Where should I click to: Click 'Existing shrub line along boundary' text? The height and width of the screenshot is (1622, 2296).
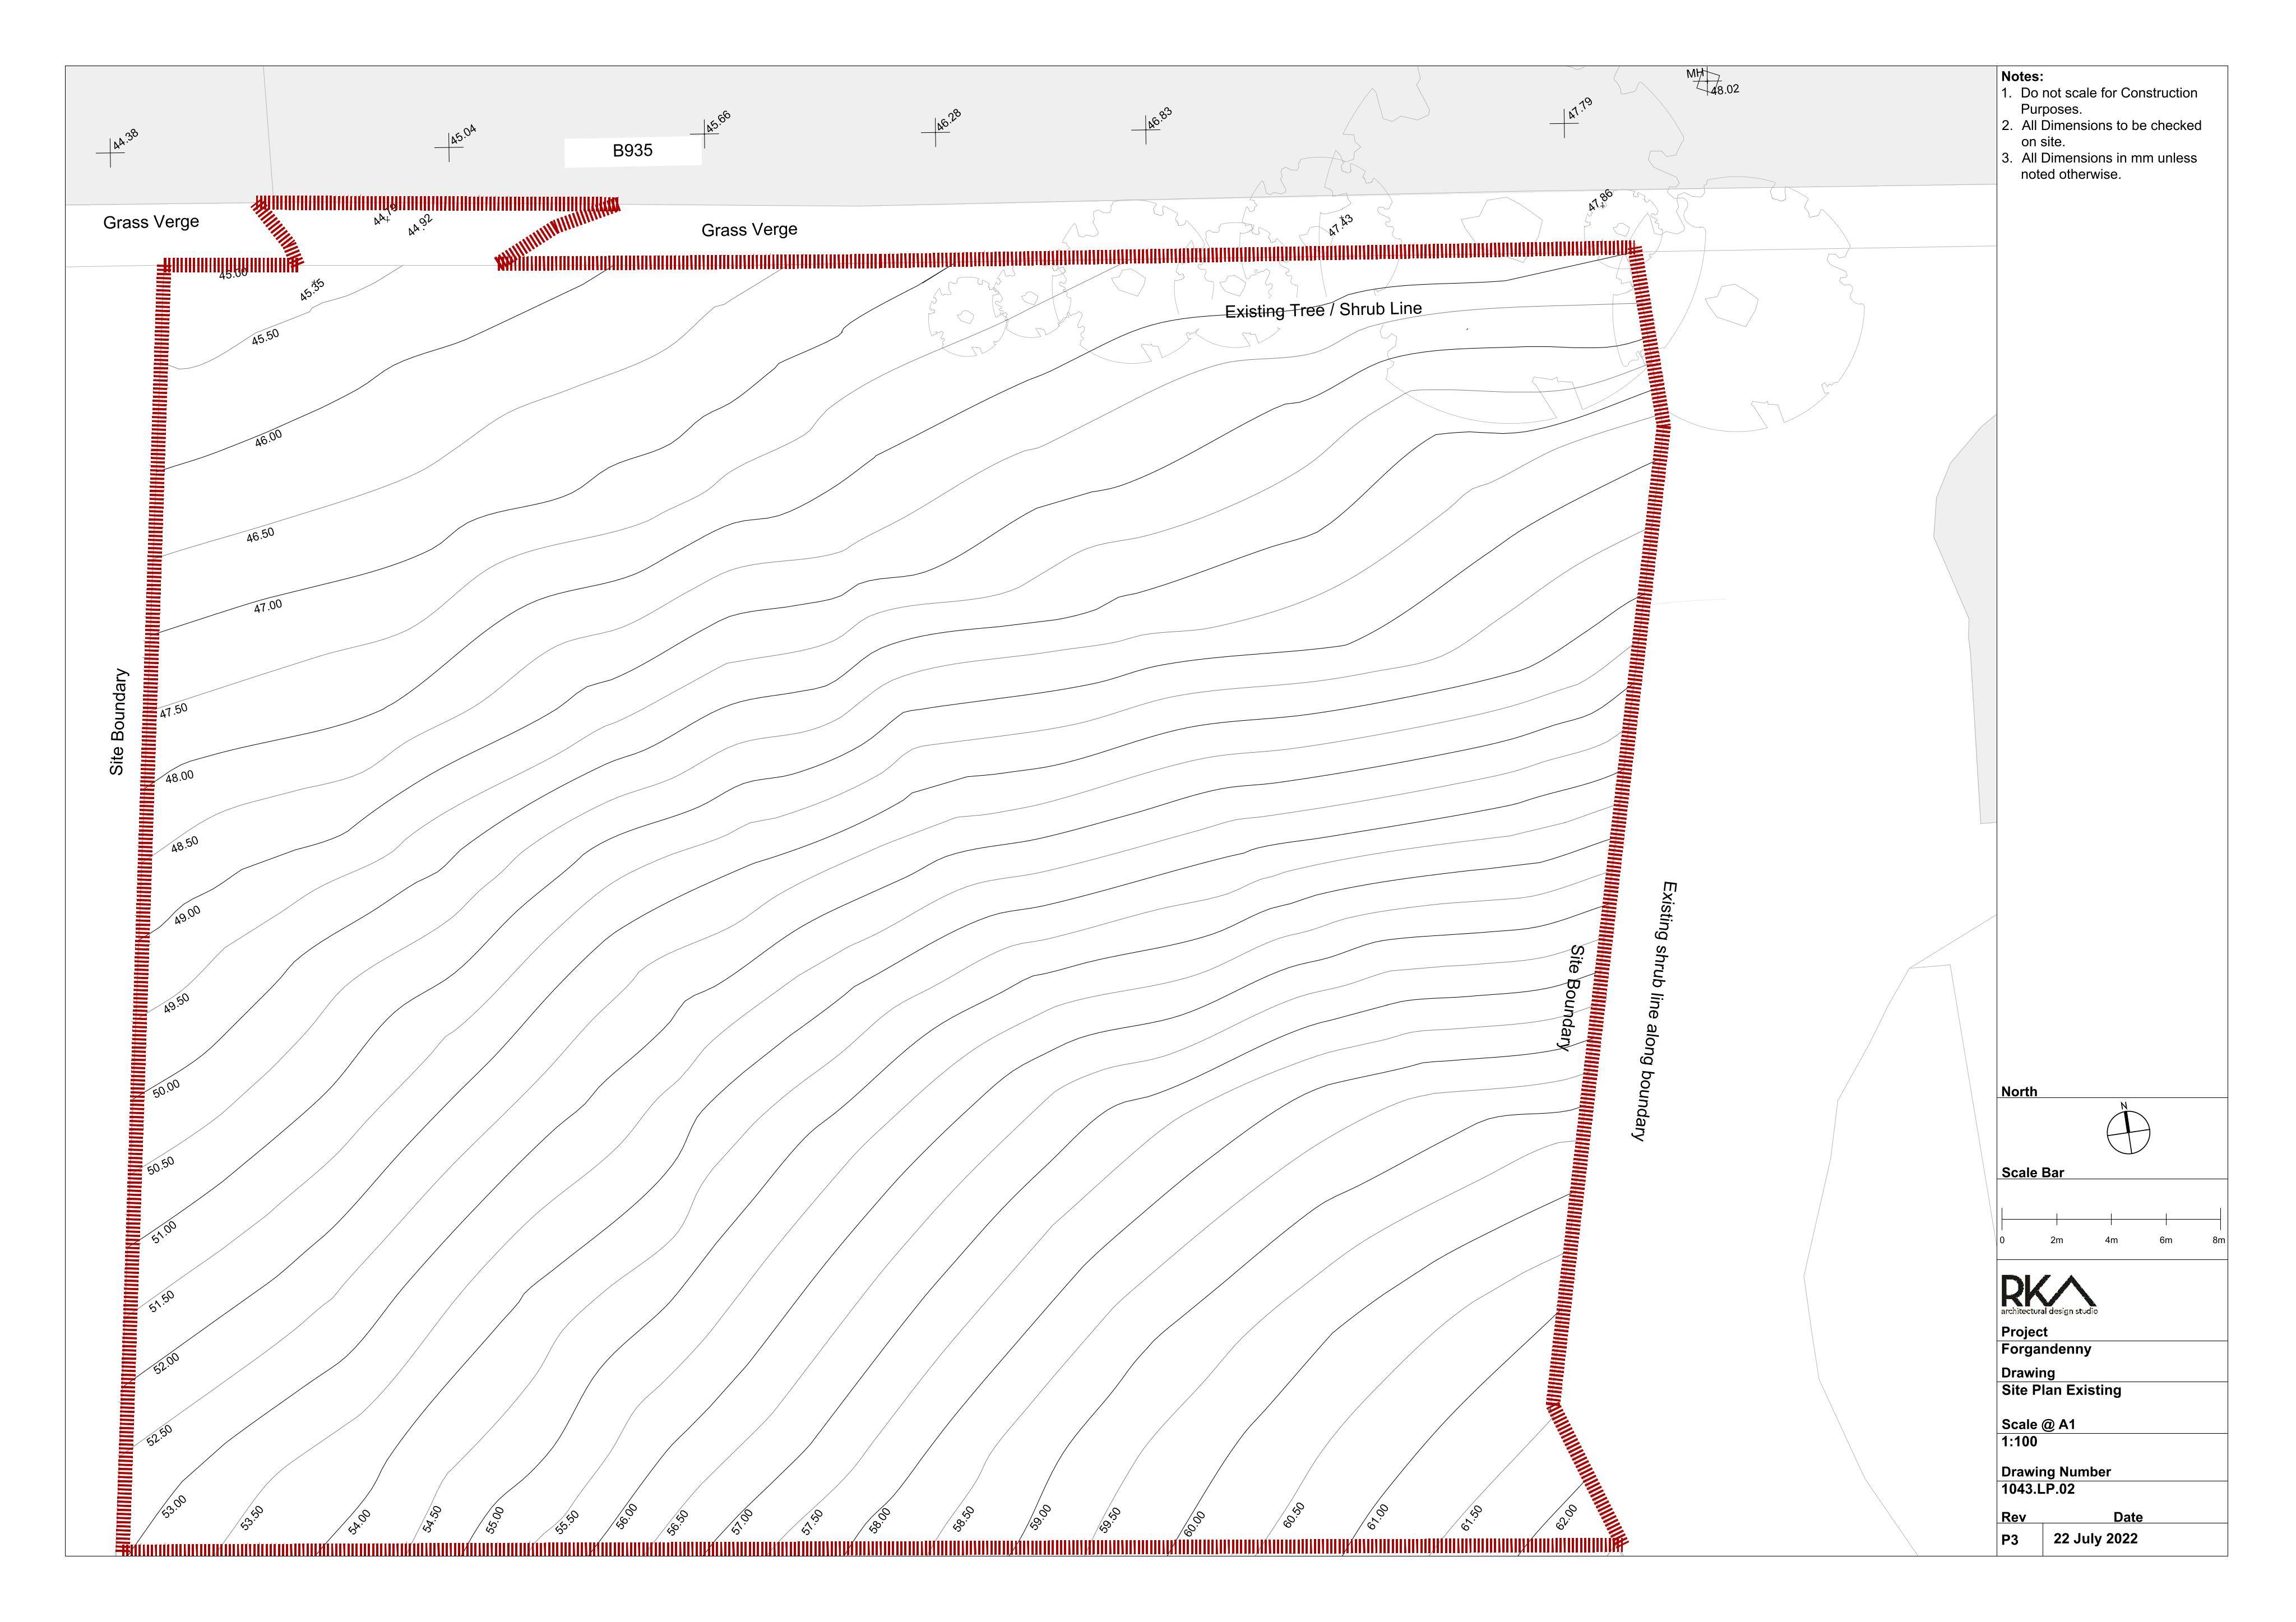point(1654,1011)
